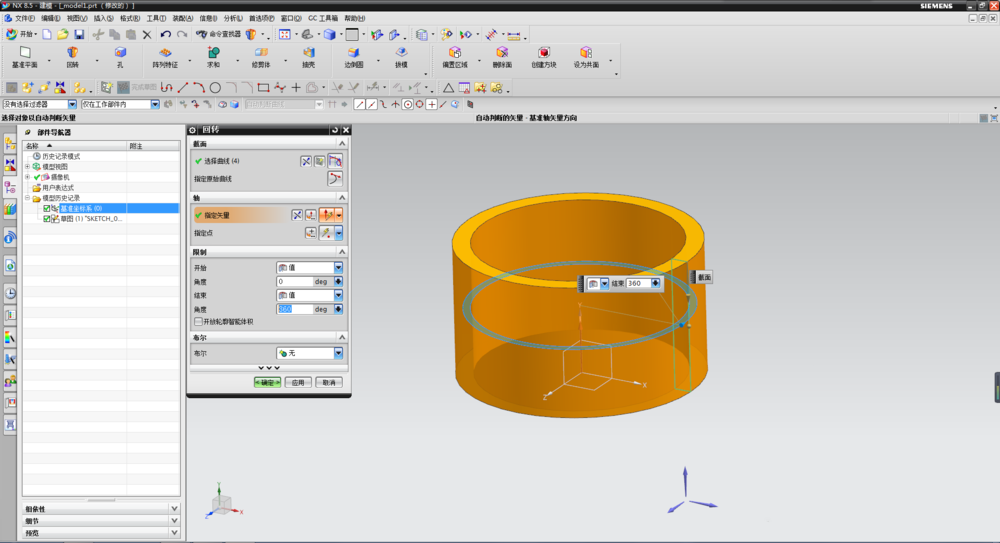Click the save file icon
This screenshot has height=543, width=1000.
79,34
